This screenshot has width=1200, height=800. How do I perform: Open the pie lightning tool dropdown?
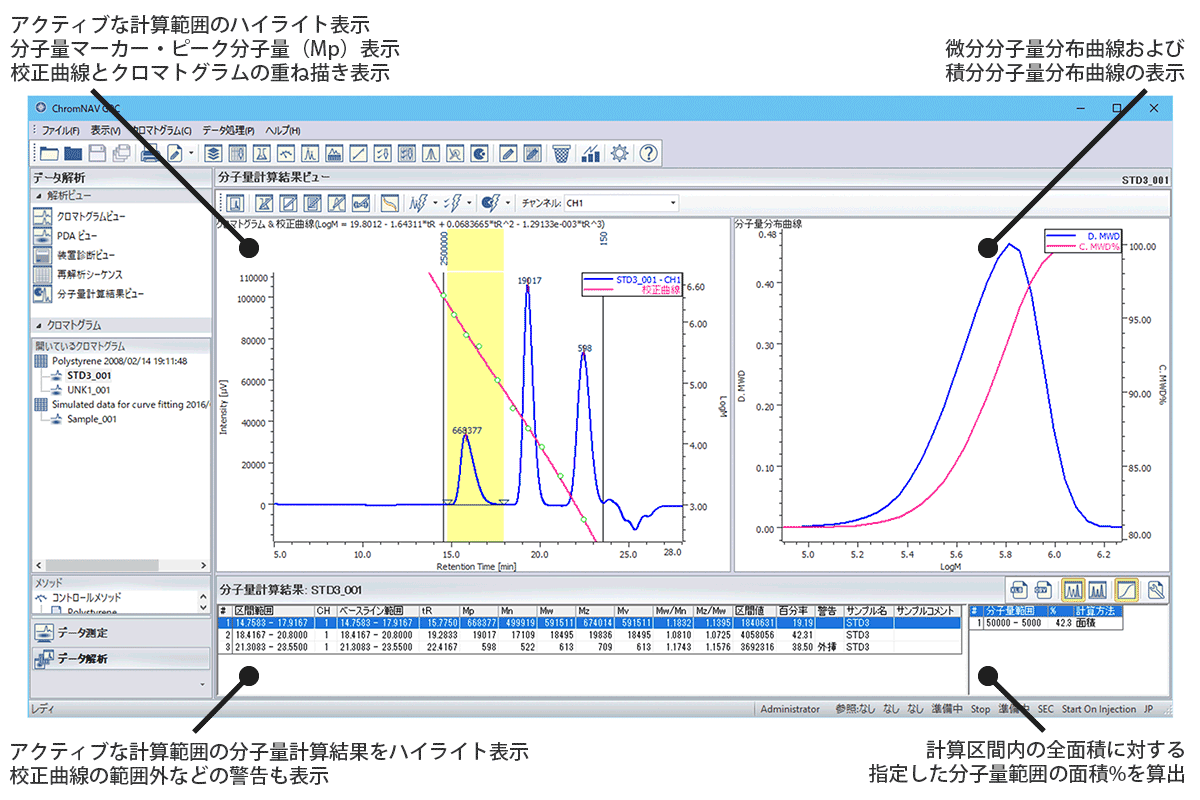pos(508,203)
